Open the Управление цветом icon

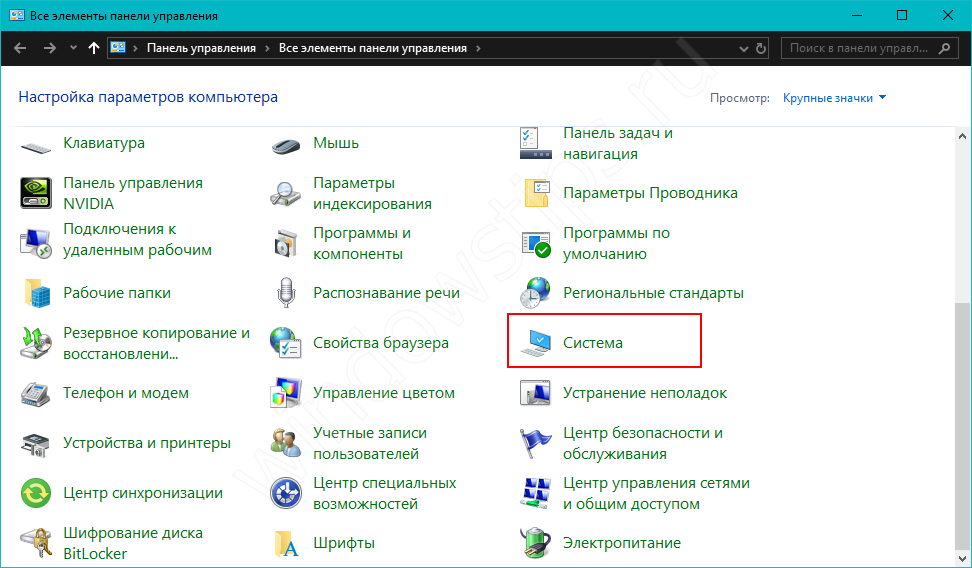[x=286, y=393]
